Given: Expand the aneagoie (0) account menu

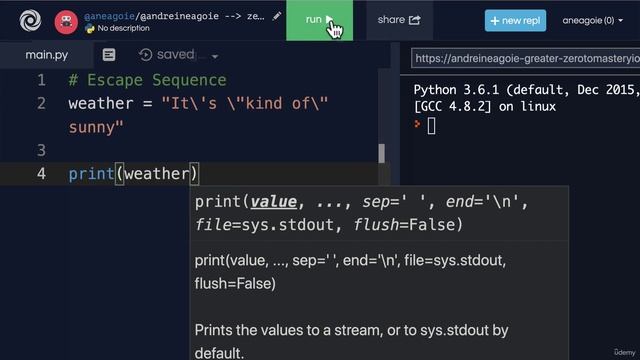Looking at the screenshot, I should pos(592,20).
